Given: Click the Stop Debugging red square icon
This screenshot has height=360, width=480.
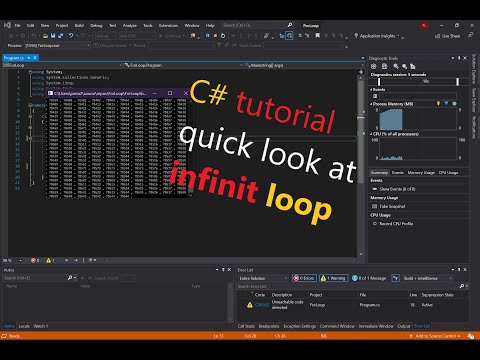Looking at the screenshot, I should 215,36.
